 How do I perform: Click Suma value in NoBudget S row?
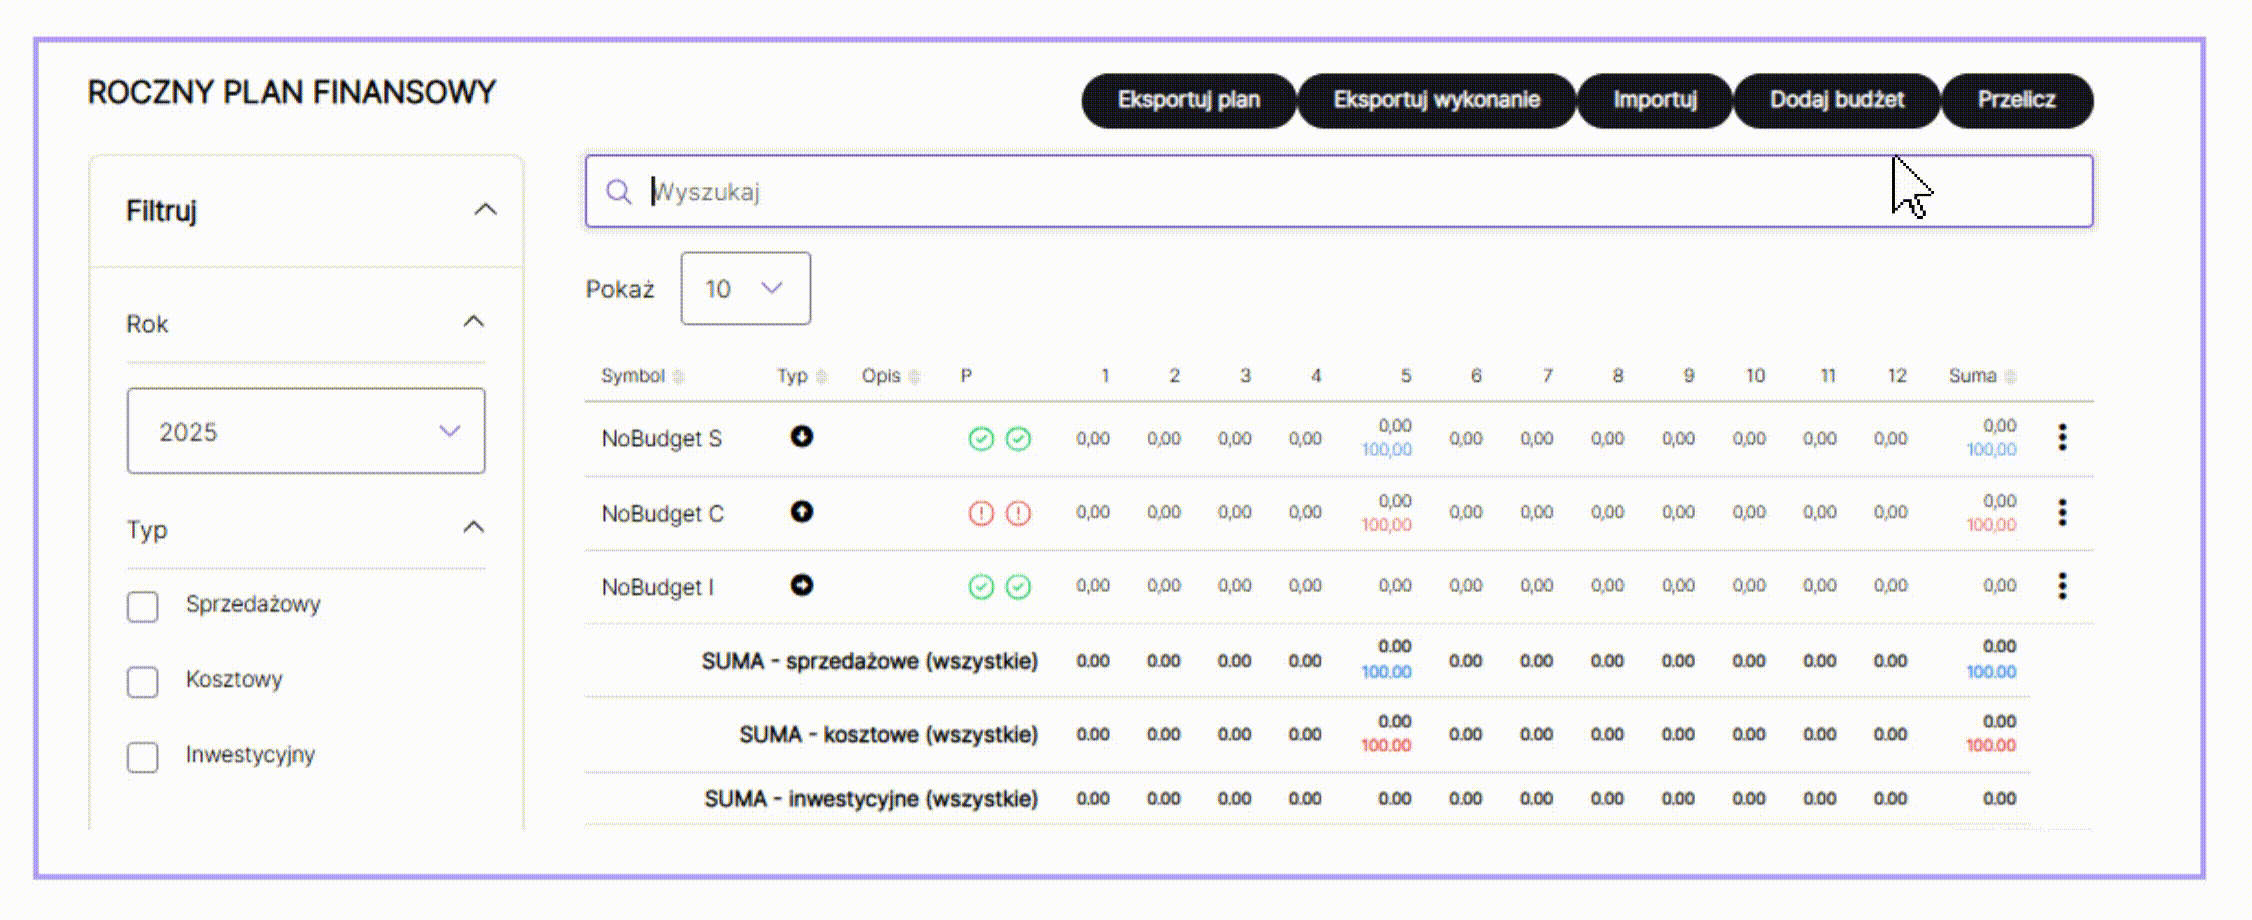(1992, 438)
